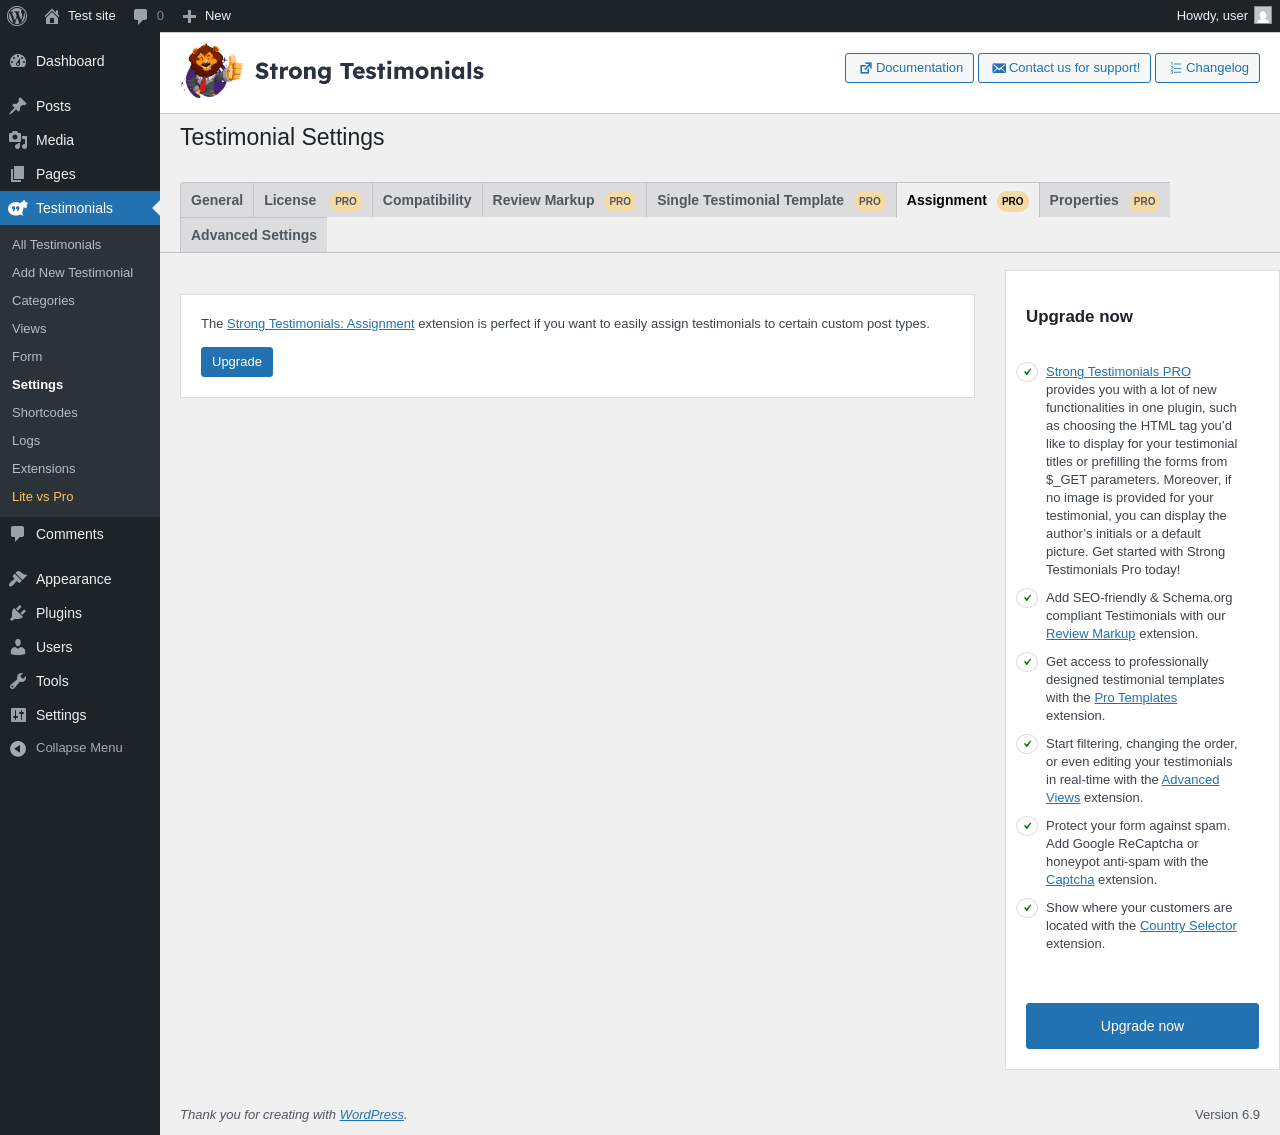Click the Comments speech bubble sidebar icon
The width and height of the screenshot is (1280, 1135).
(x=18, y=534)
